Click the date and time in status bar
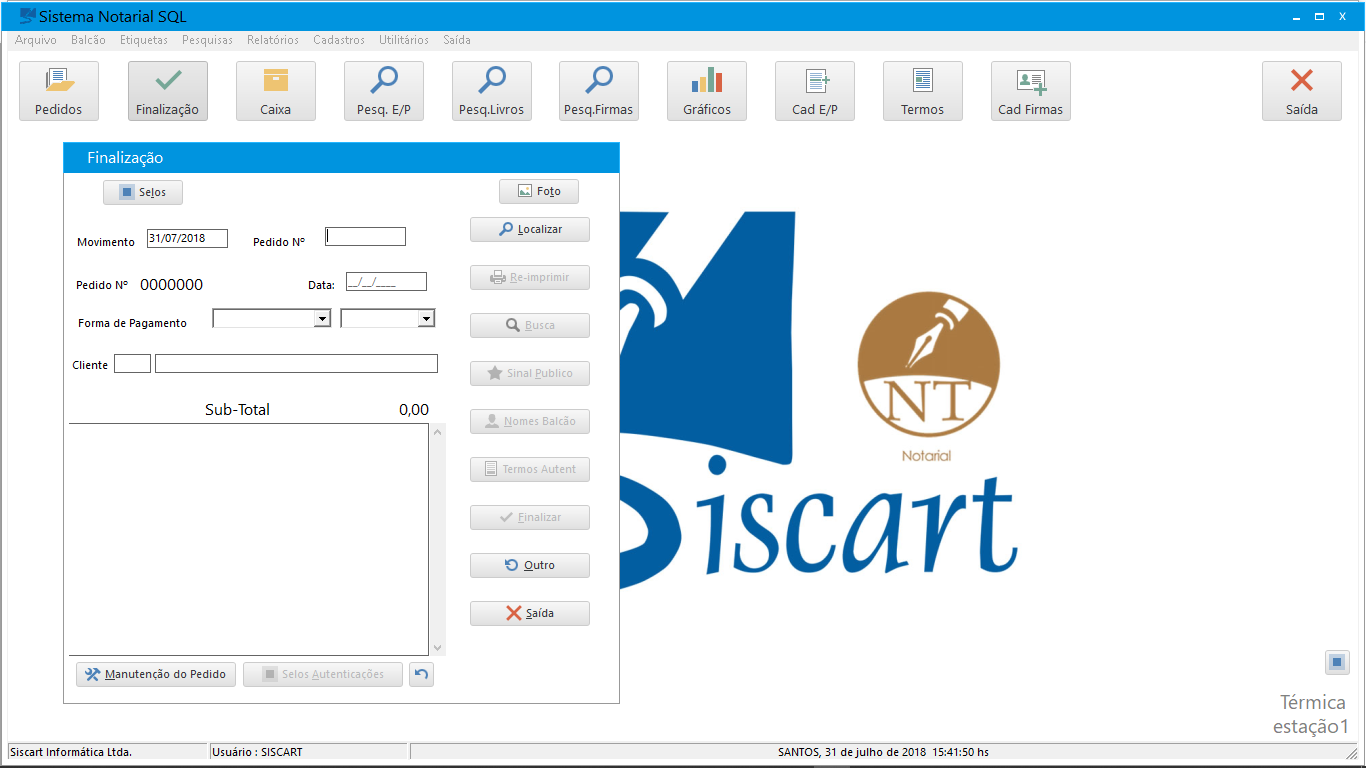 tap(883, 752)
